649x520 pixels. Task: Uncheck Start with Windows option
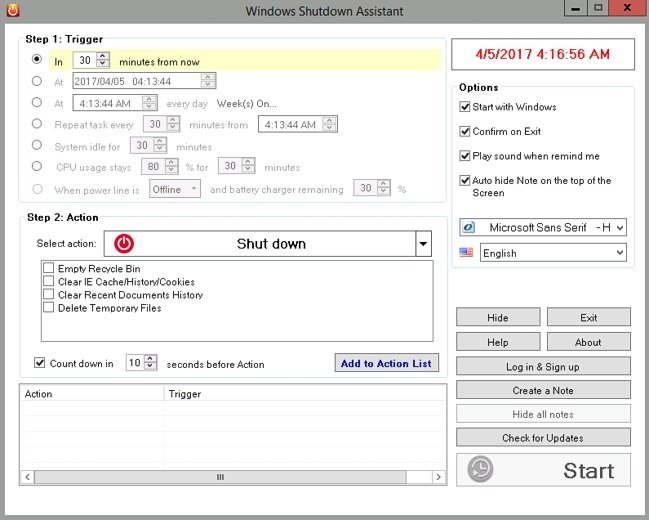[465, 107]
